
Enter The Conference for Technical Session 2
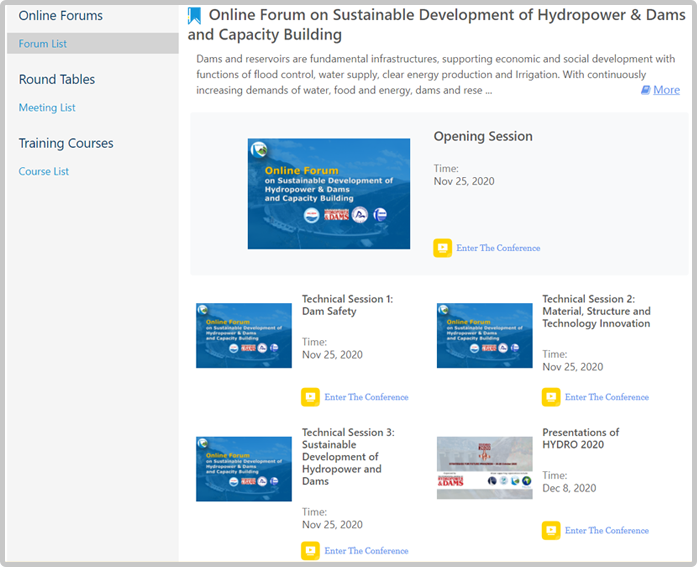tap(607, 397)
